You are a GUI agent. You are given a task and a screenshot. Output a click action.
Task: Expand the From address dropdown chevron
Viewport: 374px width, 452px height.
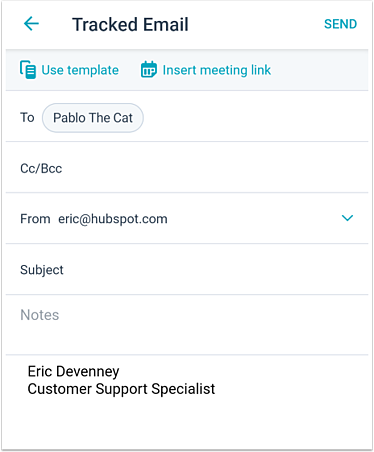(347, 218)
